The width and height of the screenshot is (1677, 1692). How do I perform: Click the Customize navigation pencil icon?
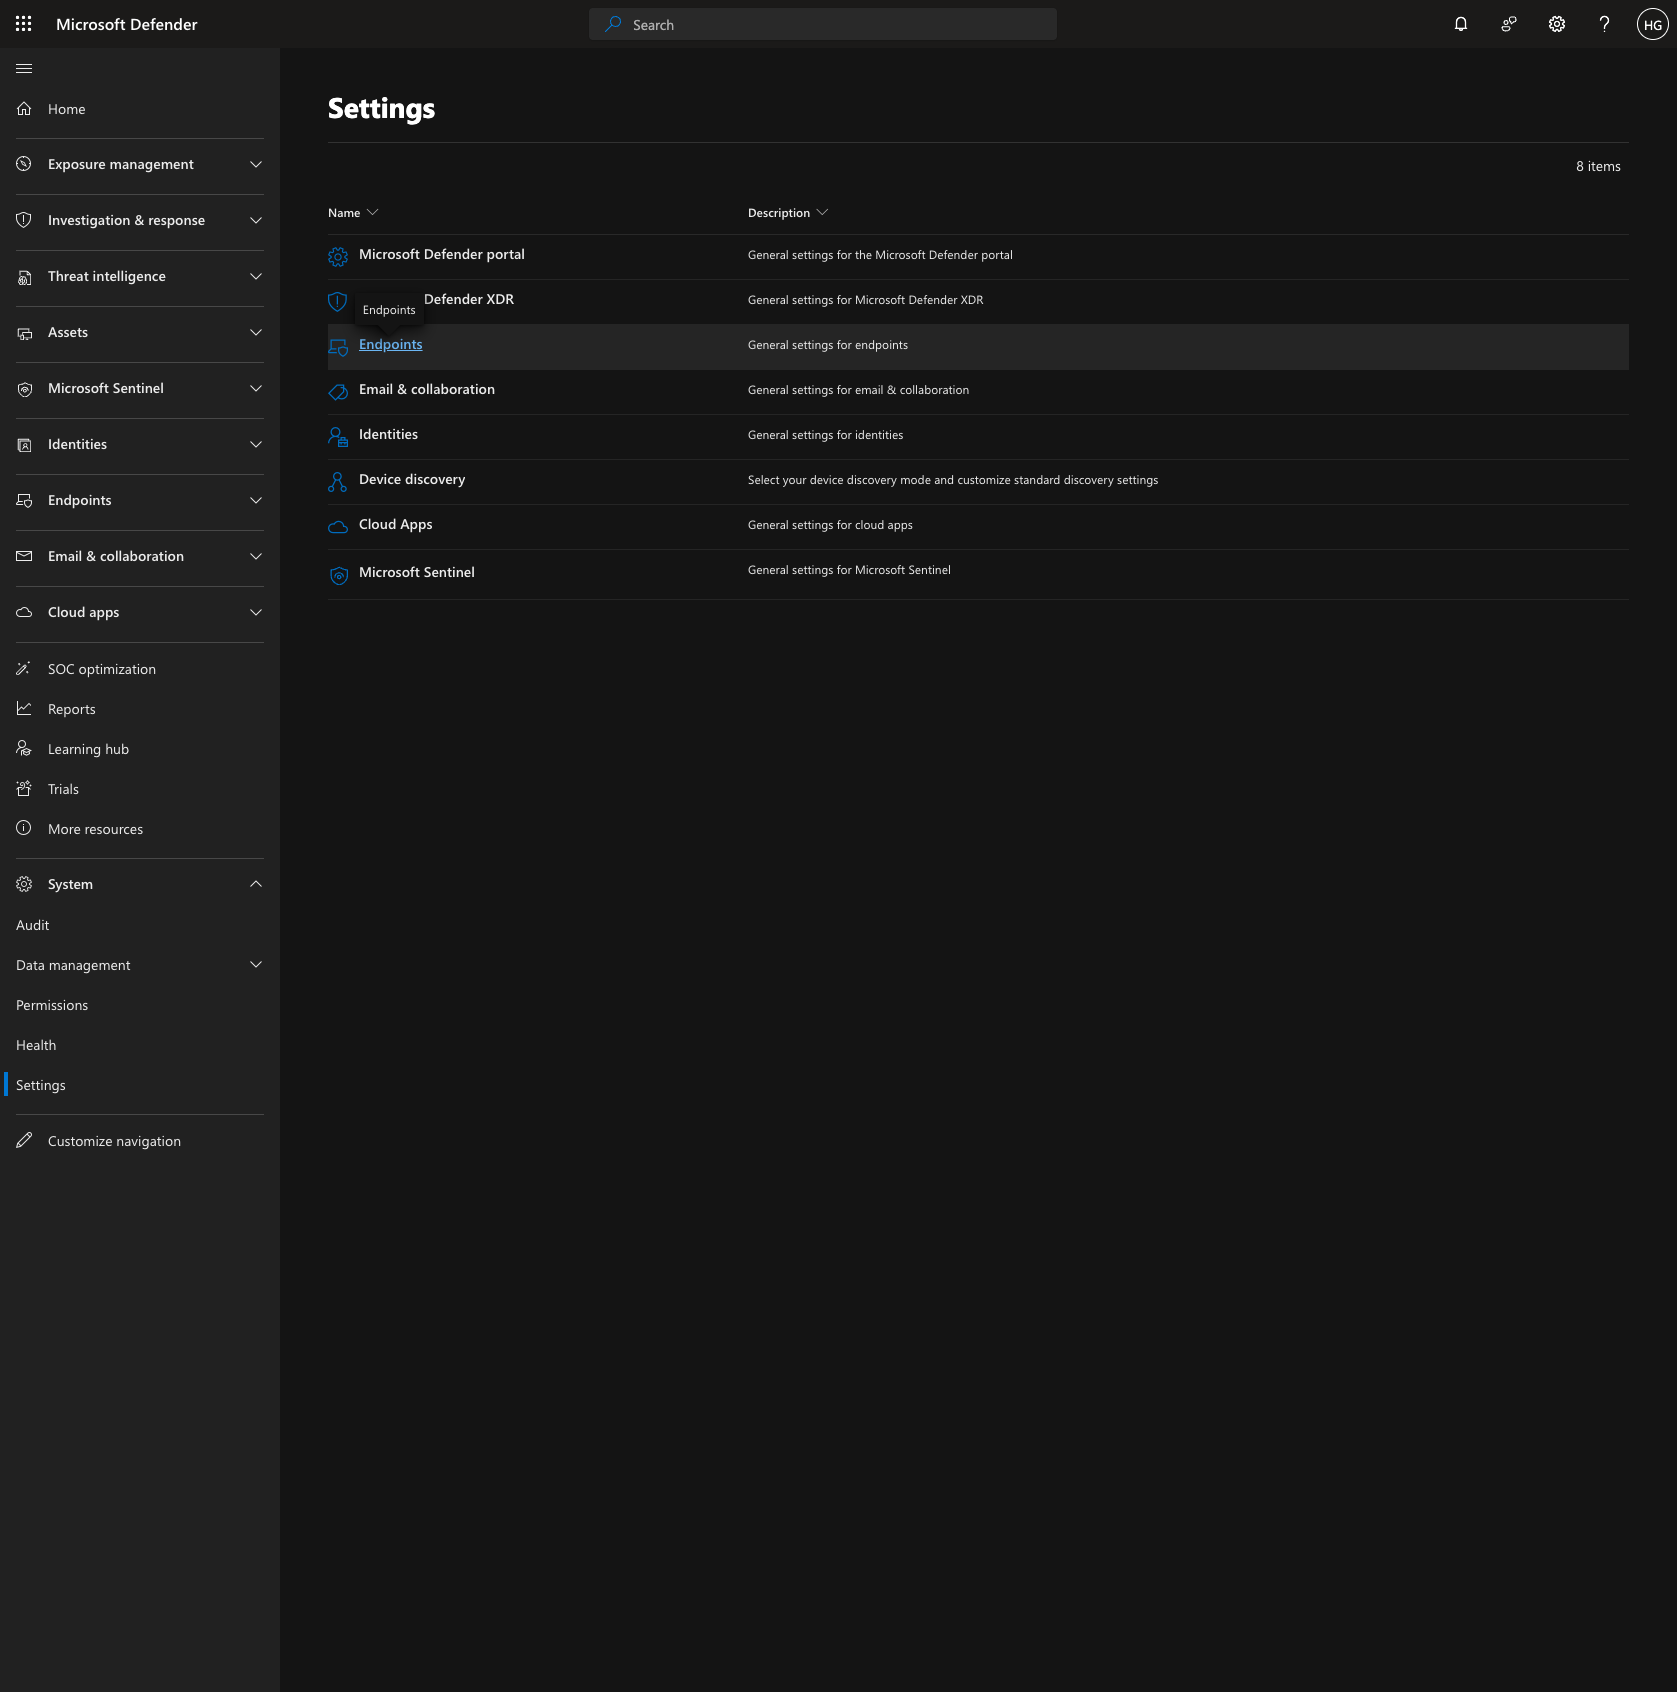(x=24, y=1141)
